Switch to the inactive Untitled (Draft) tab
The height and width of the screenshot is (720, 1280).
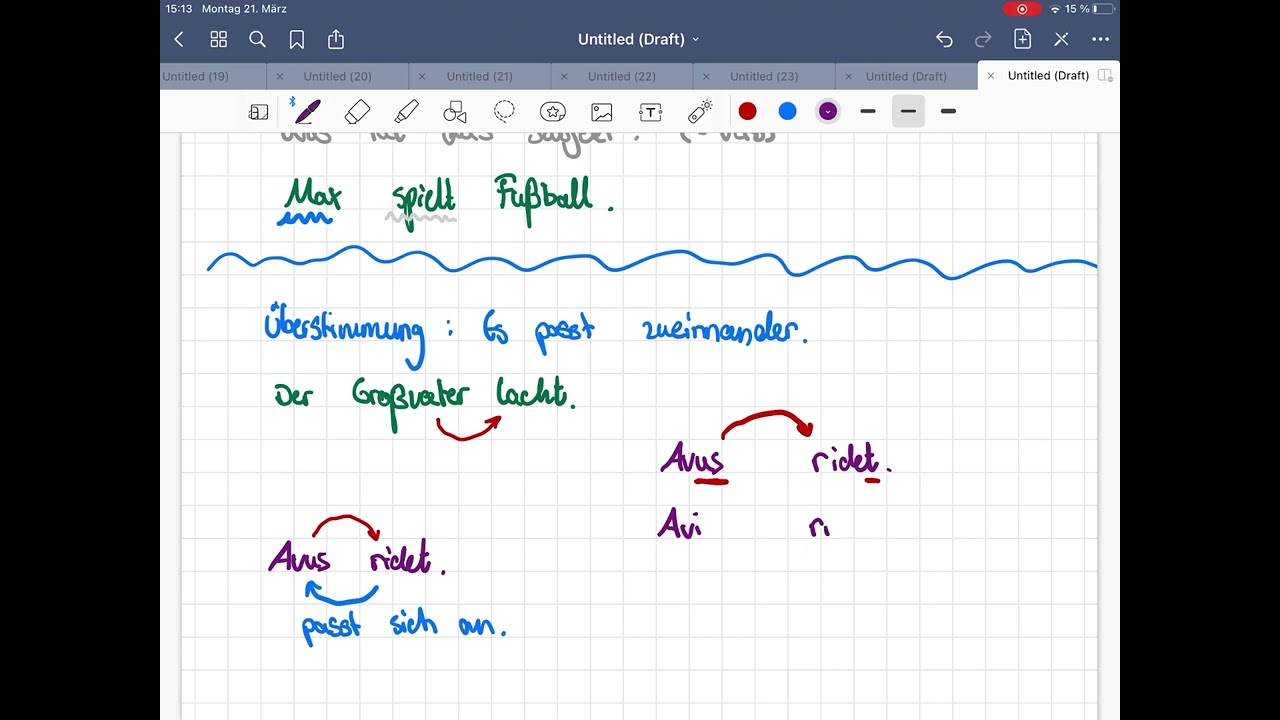(906, 76)
